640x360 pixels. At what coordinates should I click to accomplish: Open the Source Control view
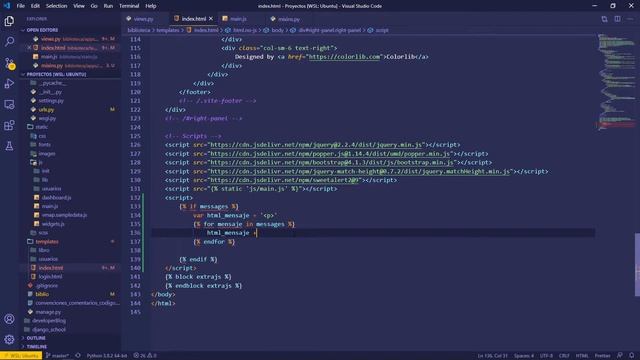tap(9, 63)
